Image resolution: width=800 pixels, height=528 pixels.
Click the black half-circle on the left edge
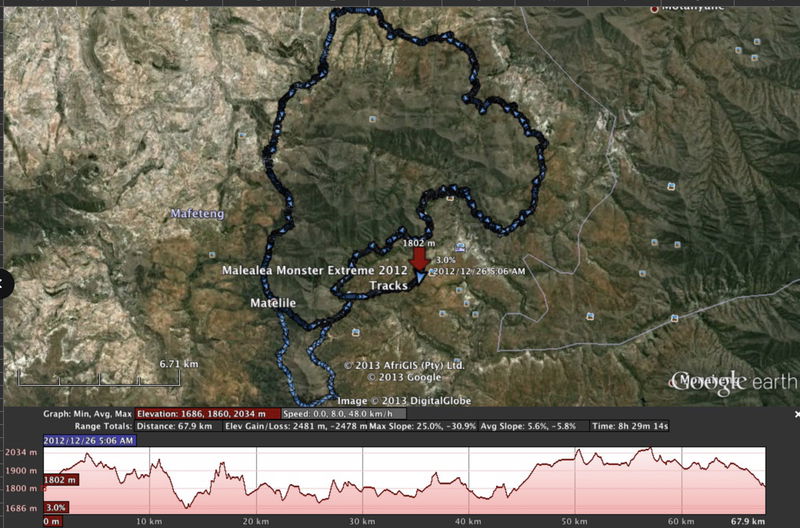[4, 283]
